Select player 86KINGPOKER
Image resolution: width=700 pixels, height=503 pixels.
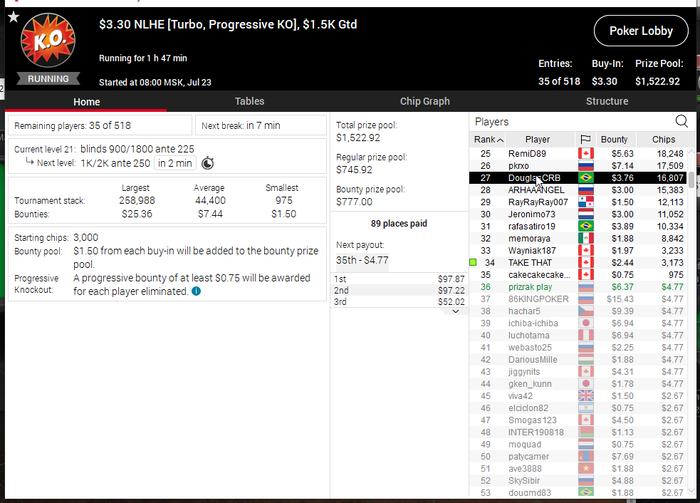click(x=538, y=299)
